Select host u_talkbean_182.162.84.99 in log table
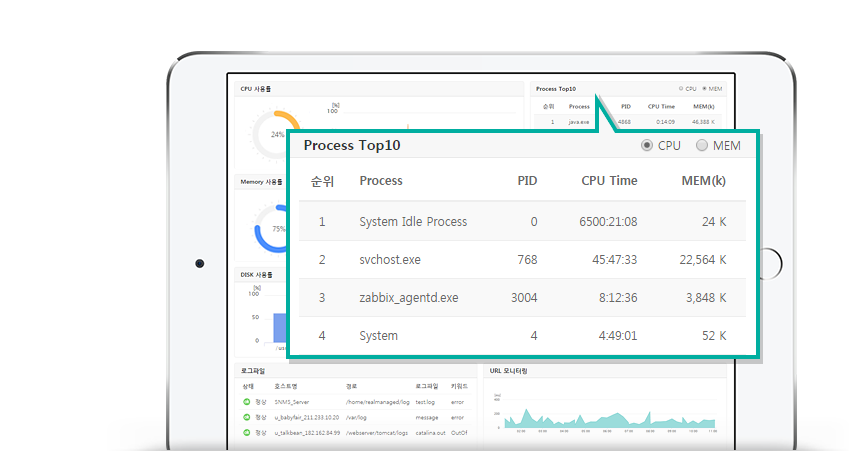The height and width of the screenshot is (464, 850). pyautogui.click(x=307, y=433)
